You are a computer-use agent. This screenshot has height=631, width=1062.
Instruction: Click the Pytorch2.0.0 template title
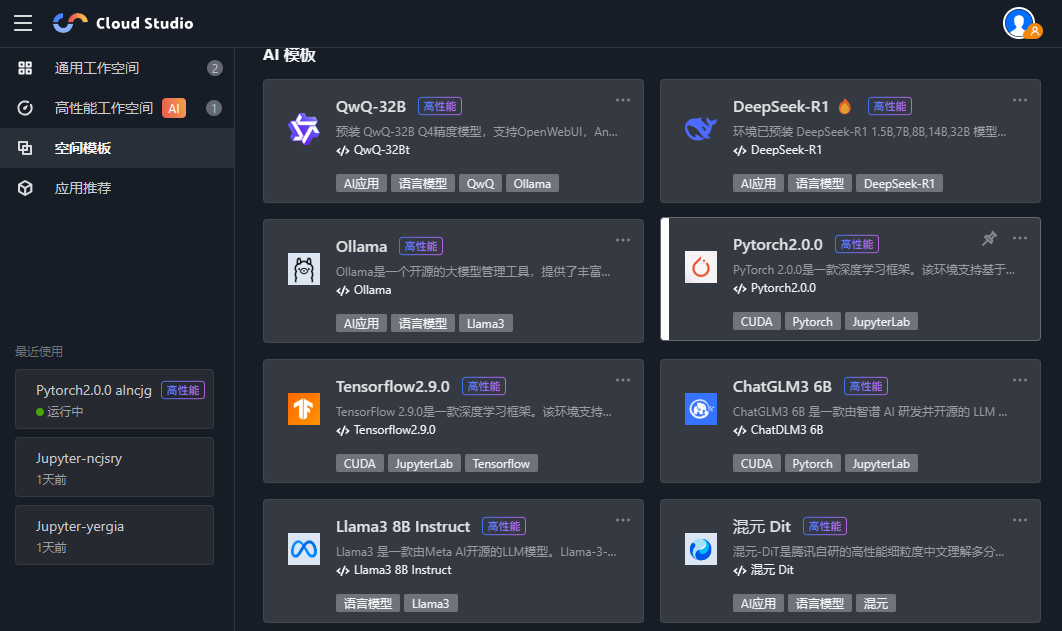(777, 244)
